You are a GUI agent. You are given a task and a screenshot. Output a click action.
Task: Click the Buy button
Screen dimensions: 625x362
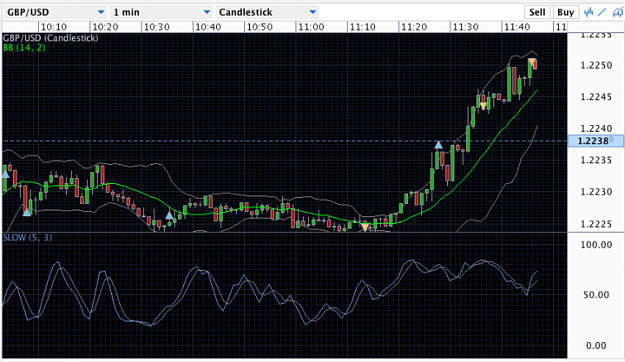pyautogui.click(x=565, y=12)
